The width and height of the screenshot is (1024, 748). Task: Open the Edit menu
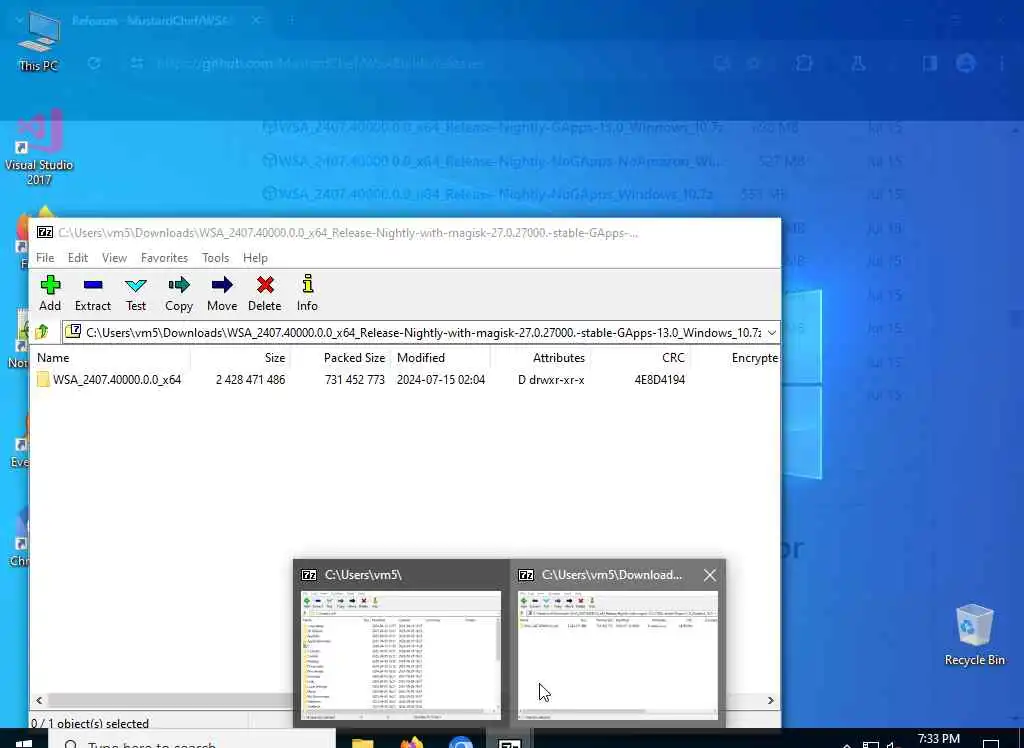[x=78, y=258]
